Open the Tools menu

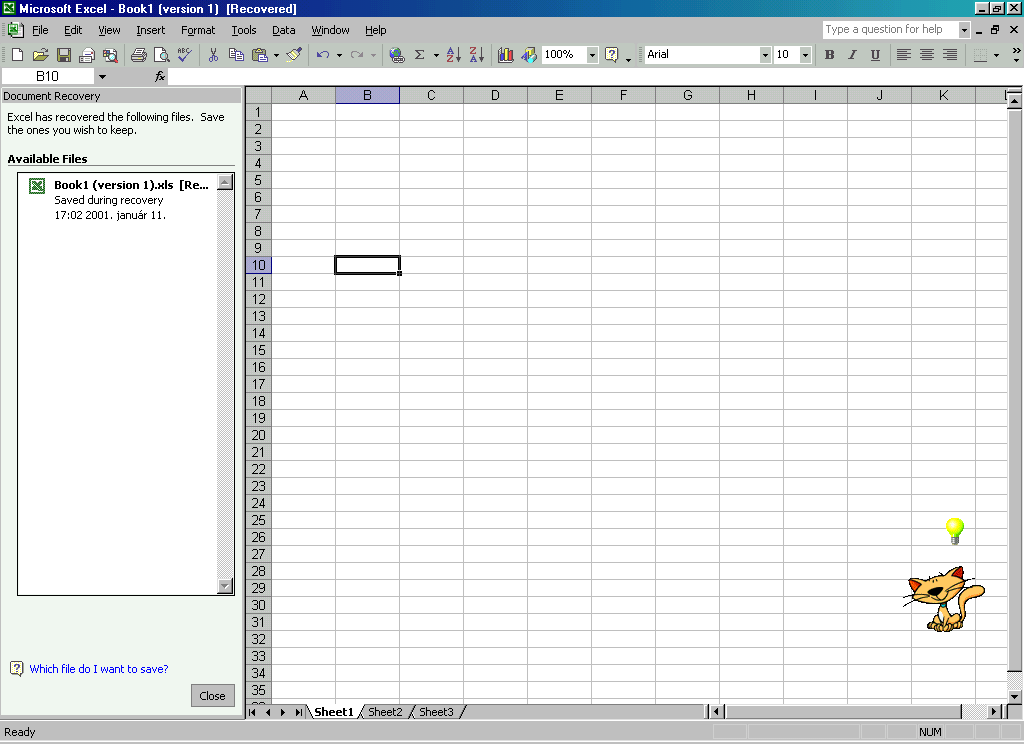[244, 30]
